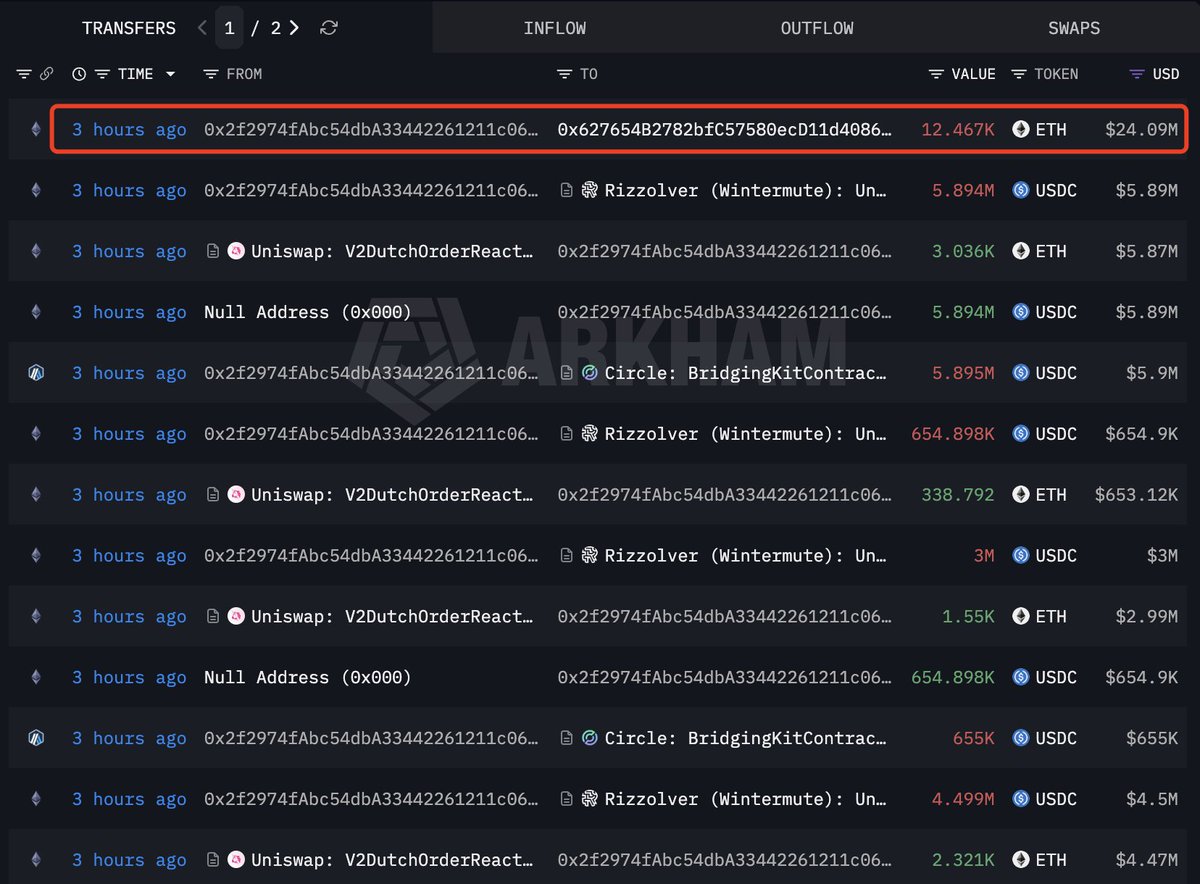Click the 4.499M value cell
Screen dimensions: 1200x884
[x=963, y=799]
